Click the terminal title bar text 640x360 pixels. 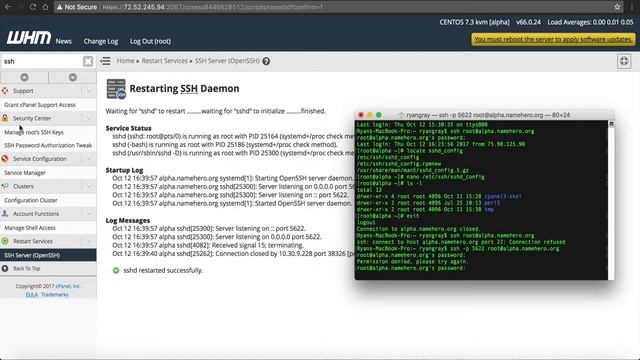tap(488, 115)
